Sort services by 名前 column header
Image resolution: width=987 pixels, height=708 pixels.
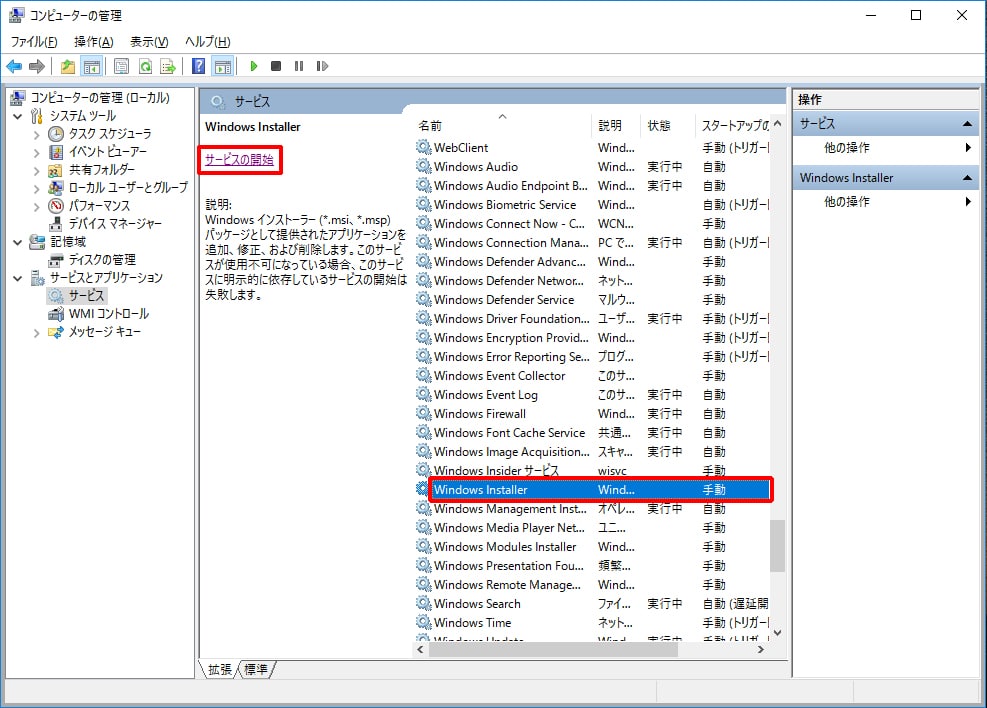tap(503, 126)
